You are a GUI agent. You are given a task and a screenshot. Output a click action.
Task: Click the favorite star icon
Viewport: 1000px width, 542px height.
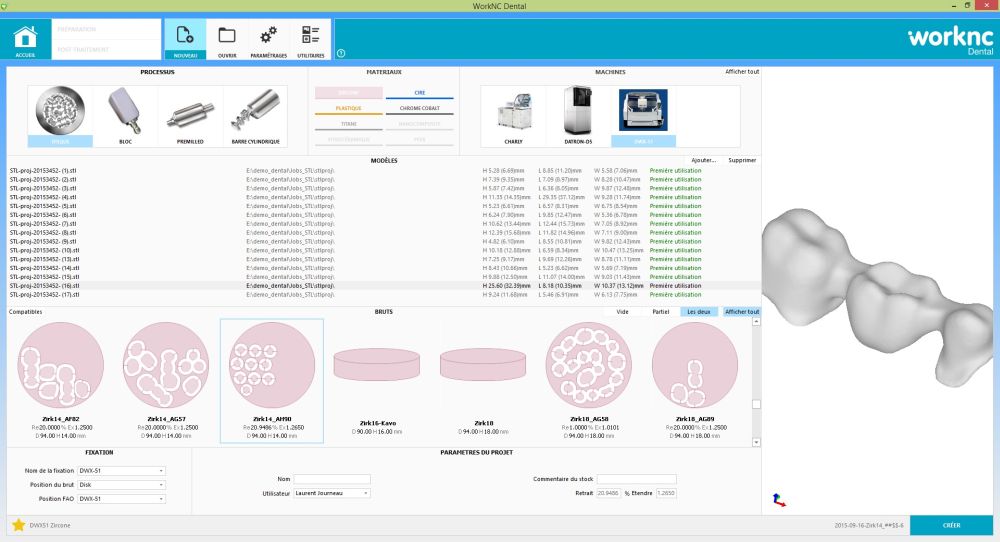click(x=18, y=525)
